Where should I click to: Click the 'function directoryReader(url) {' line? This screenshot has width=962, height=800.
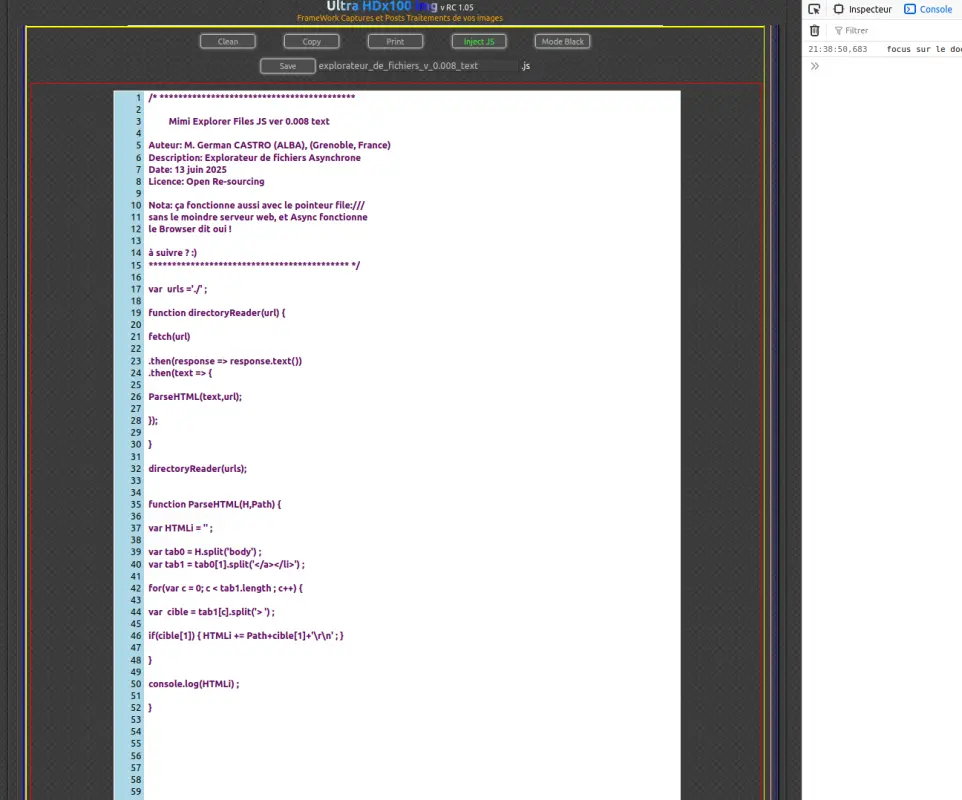pos(217,313)
